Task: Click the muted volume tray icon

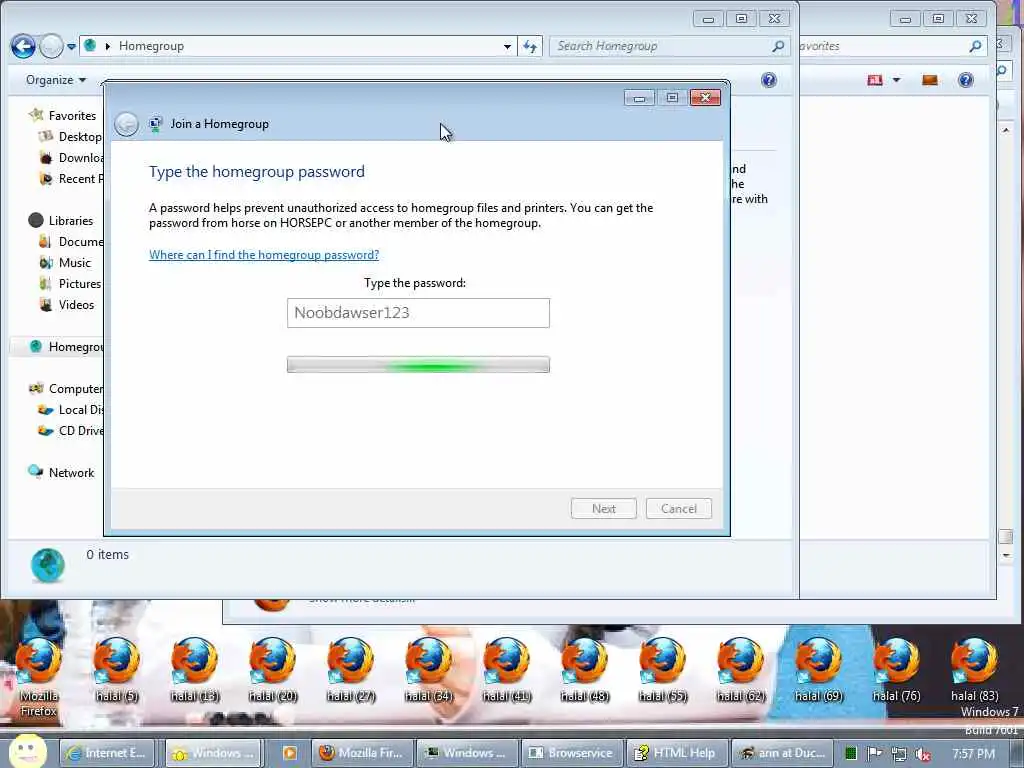Action: 922,754
